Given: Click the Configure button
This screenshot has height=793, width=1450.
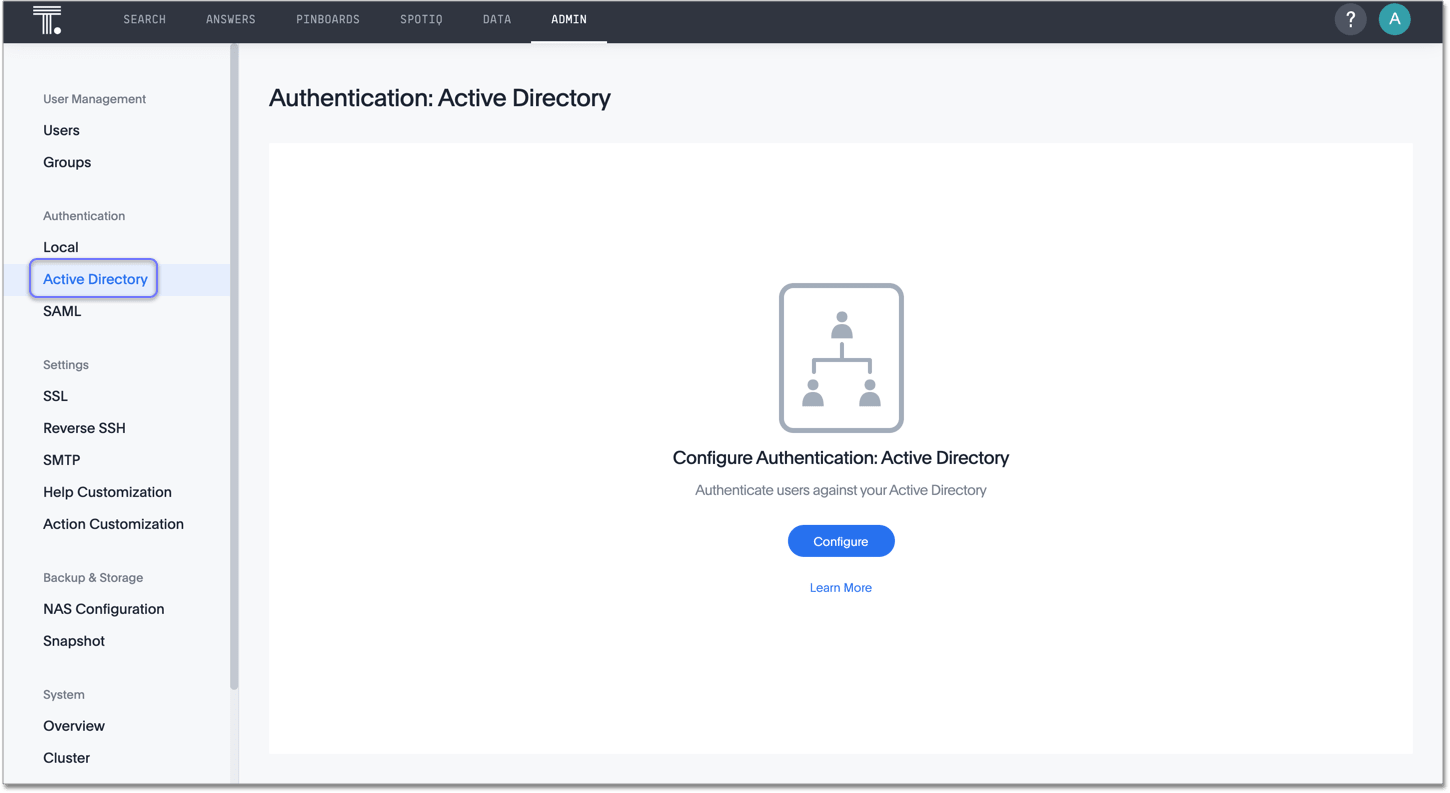Looking at the screenshot, I should coord(841,540).
